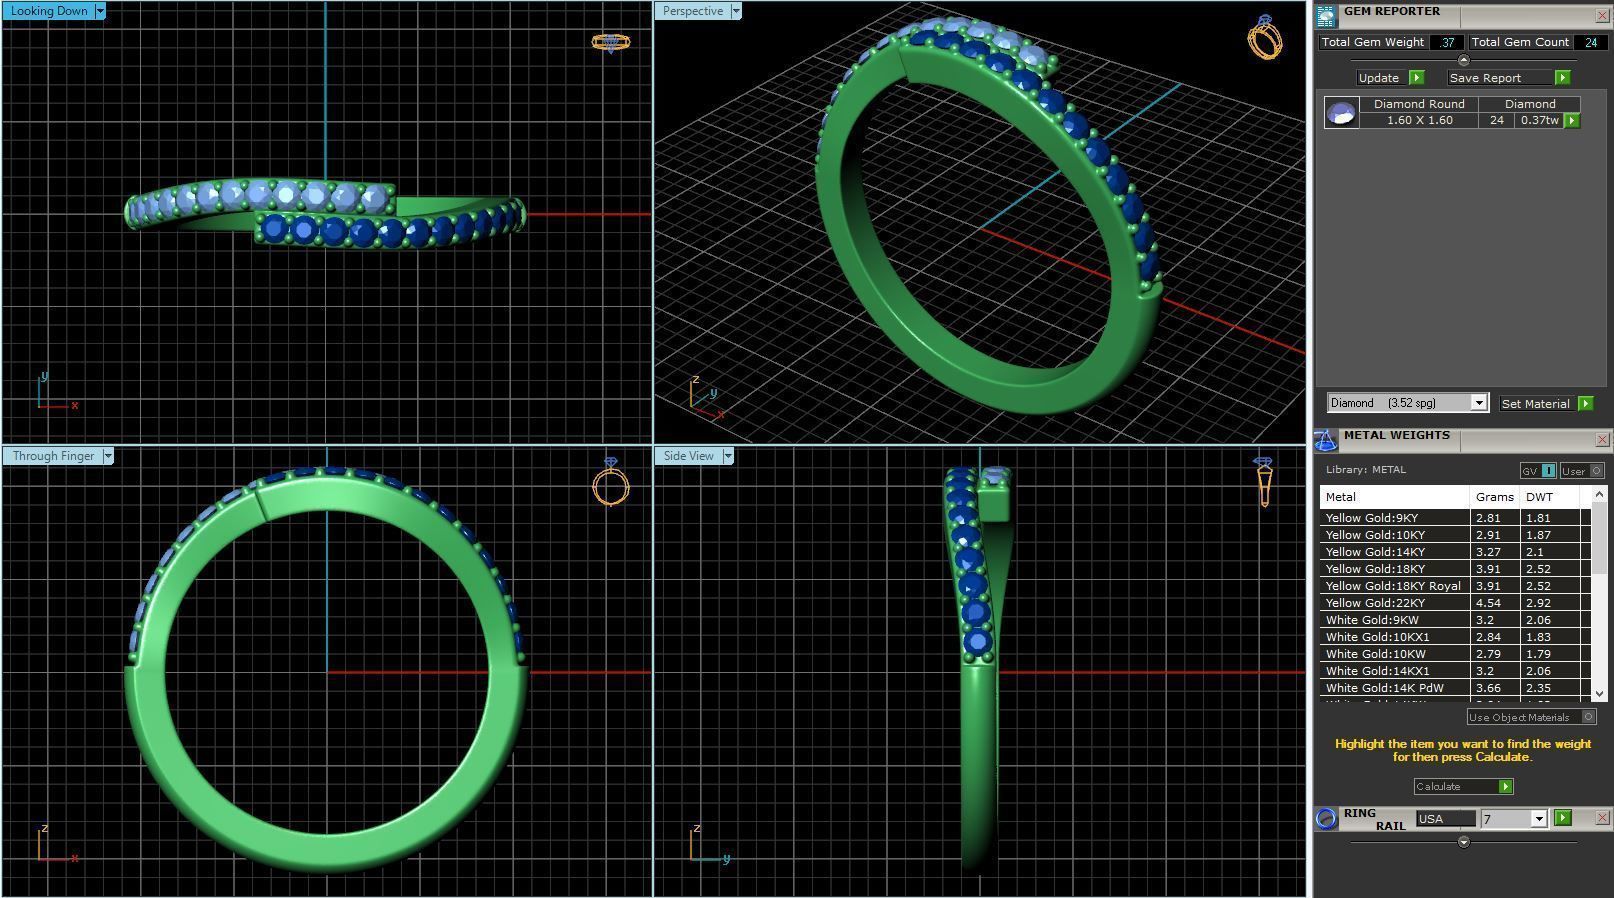Viewport: 1614px width, 898px height.
Task: Click the green arrow on the 0.37tw gem row
Action: [x=1572, y=121]
